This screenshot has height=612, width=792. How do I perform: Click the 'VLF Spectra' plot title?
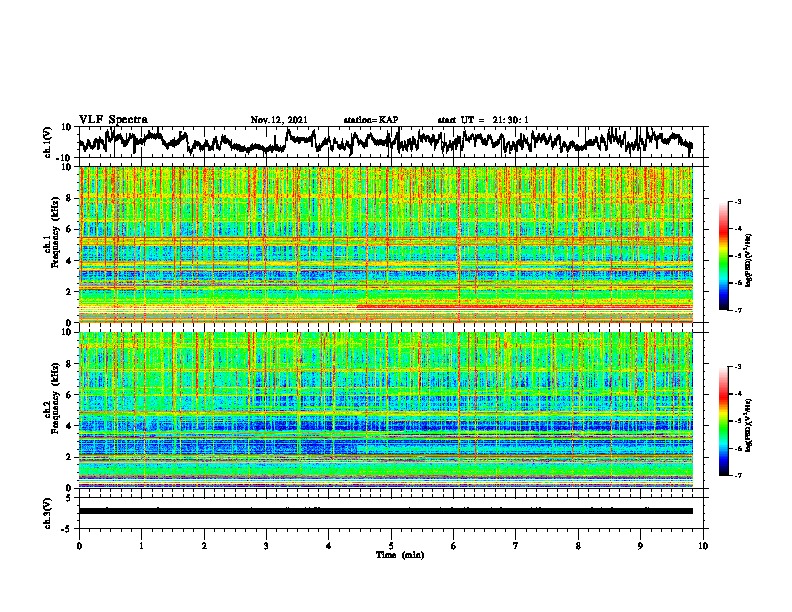tap(113, 120)
